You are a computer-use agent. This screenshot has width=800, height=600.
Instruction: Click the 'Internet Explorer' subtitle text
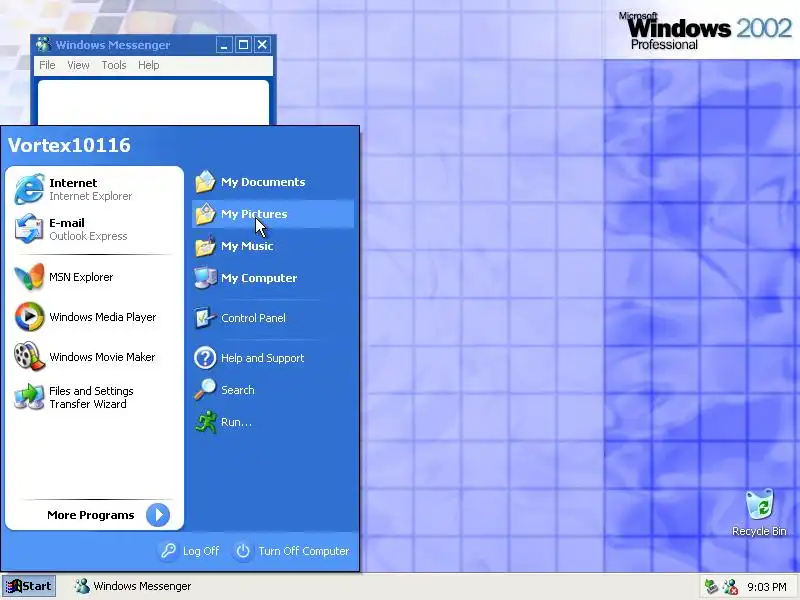point(90,196)
